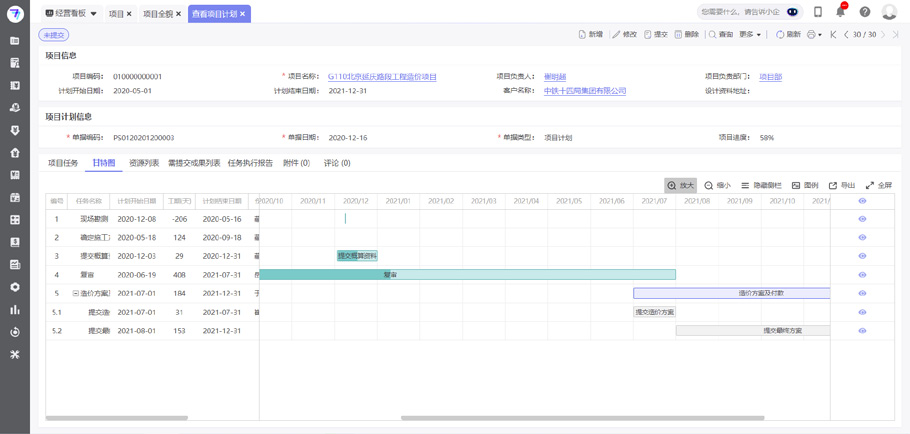The height and width of the screenshot is (434, 910).
Task: Toggle eye icon for row 4 复审
Action: pos(862,275)
